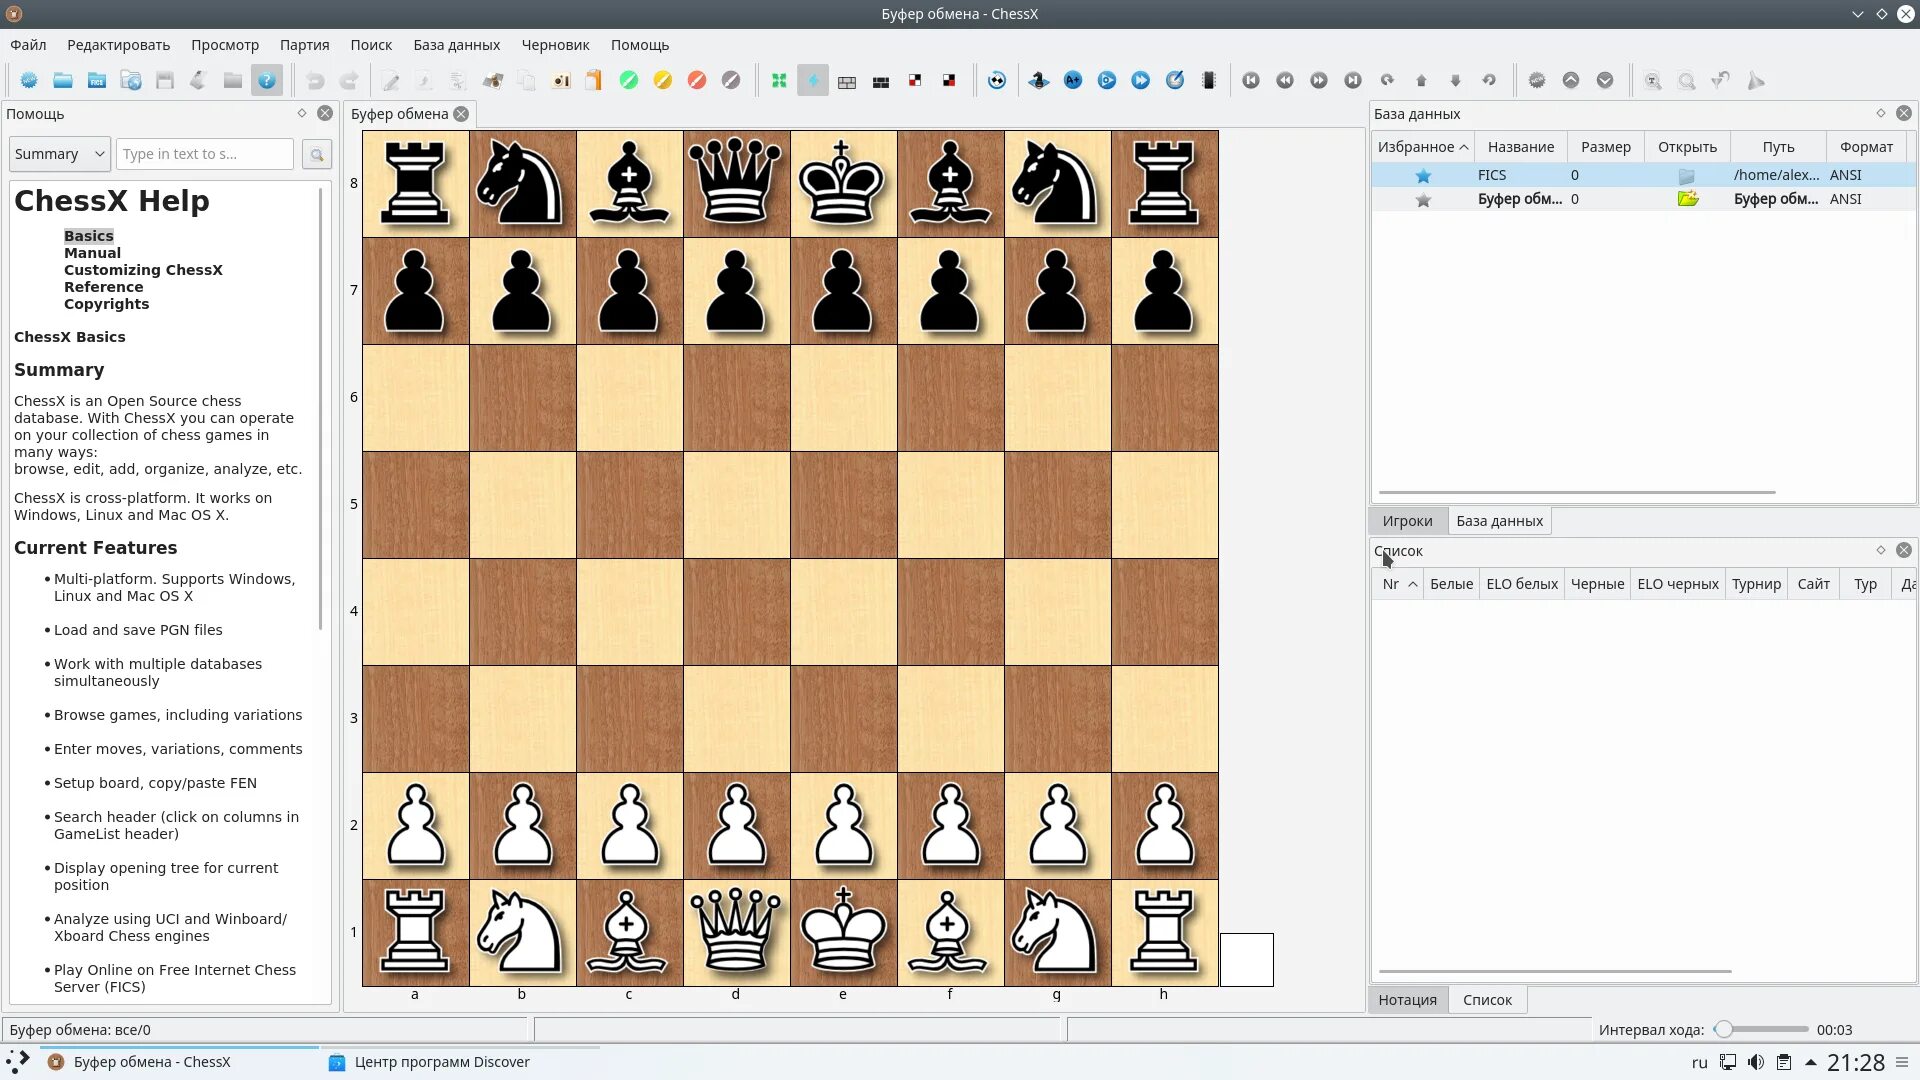Click the yellow pen annotation icon
Viewport: 1920px width, 1080px height.
(x=663, y=81)
